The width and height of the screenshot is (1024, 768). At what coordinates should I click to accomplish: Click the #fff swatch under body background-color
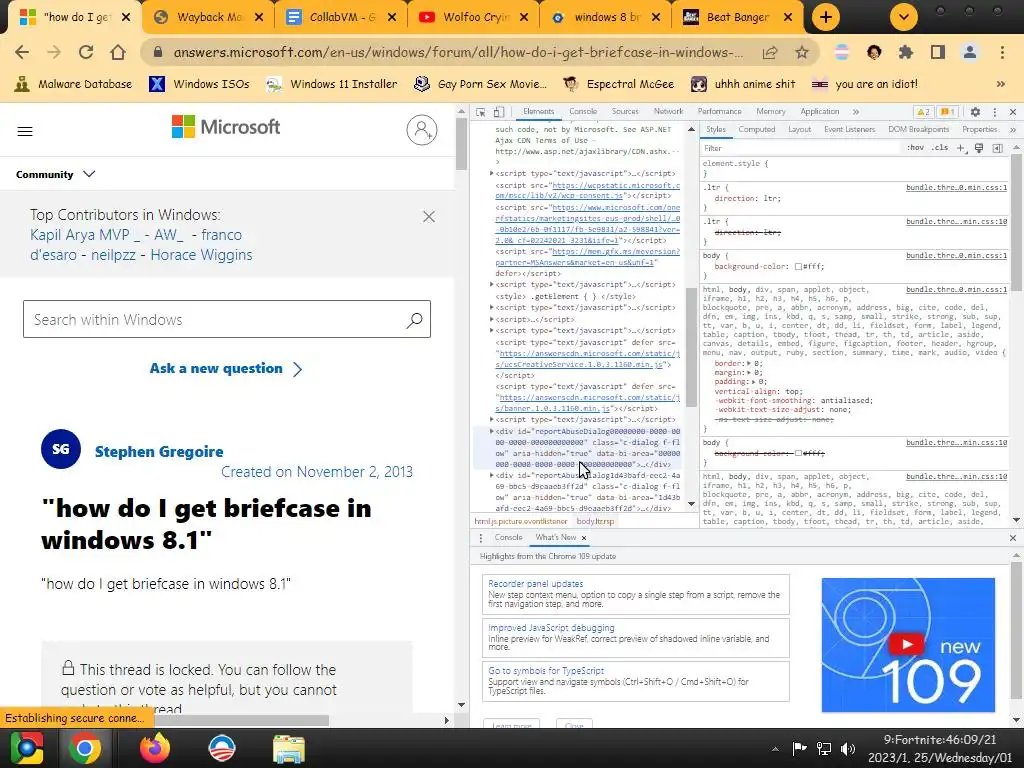point(798,266)
